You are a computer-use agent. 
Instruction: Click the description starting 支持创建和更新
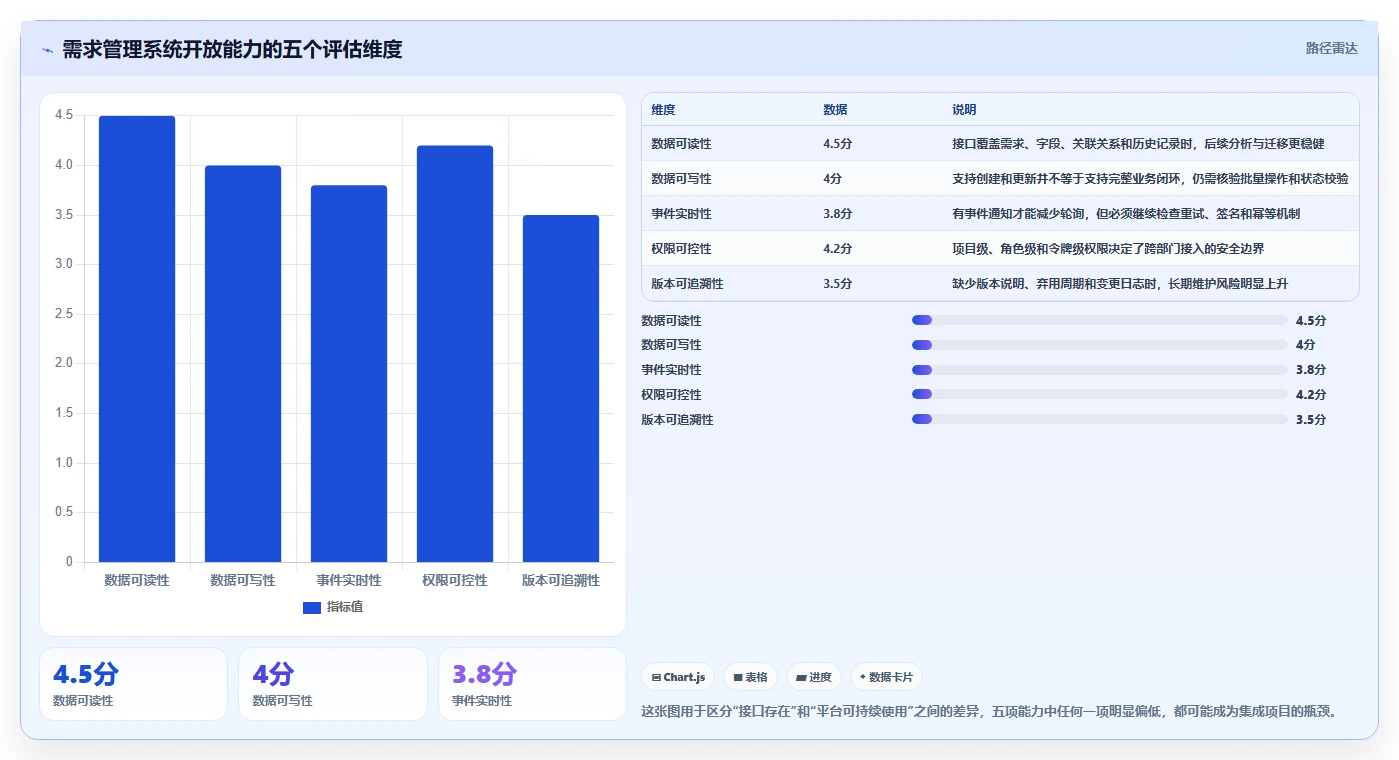pyautogui.click(x=1150, y=179)
